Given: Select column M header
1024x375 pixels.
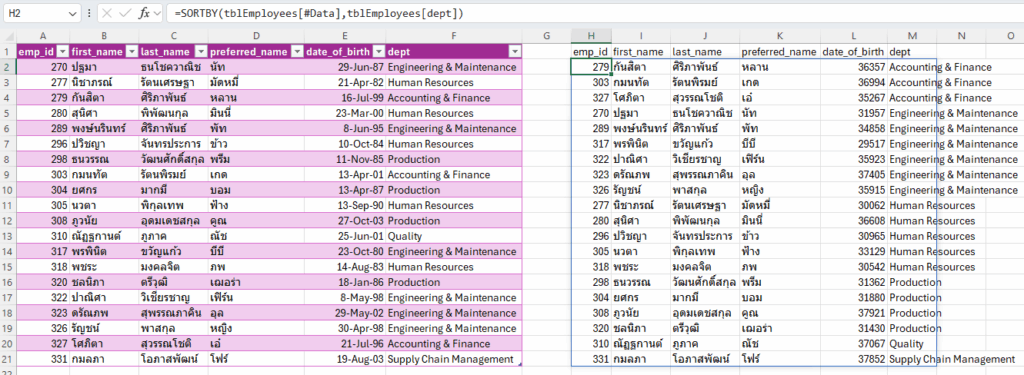Looking at the screenshot, I should click(x=912, y=36).
